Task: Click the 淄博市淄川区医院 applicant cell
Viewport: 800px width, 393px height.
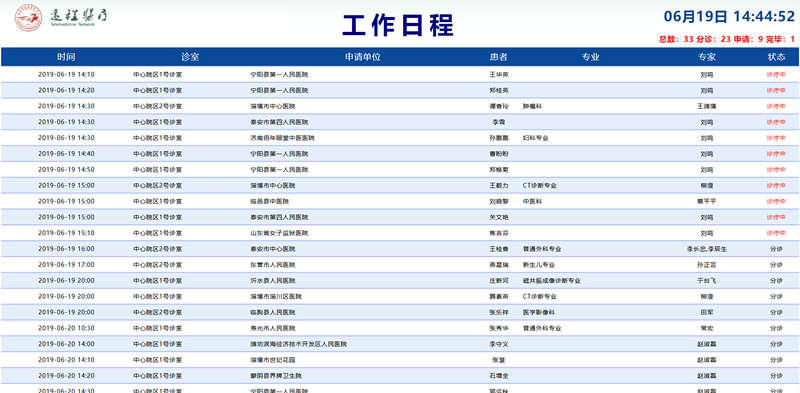Action: pyautogui.click(x=276, y=297)
